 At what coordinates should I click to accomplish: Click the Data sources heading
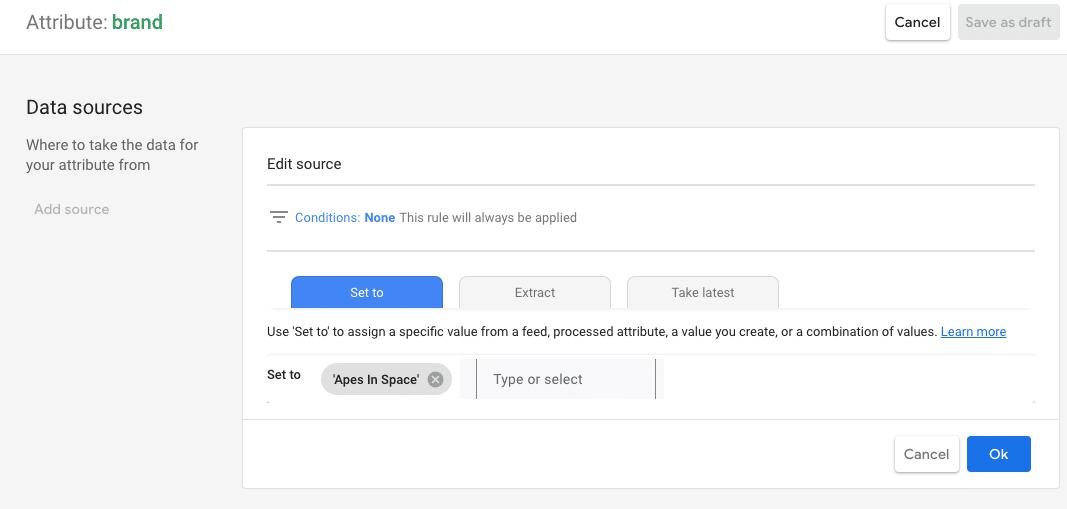point(84,108)
